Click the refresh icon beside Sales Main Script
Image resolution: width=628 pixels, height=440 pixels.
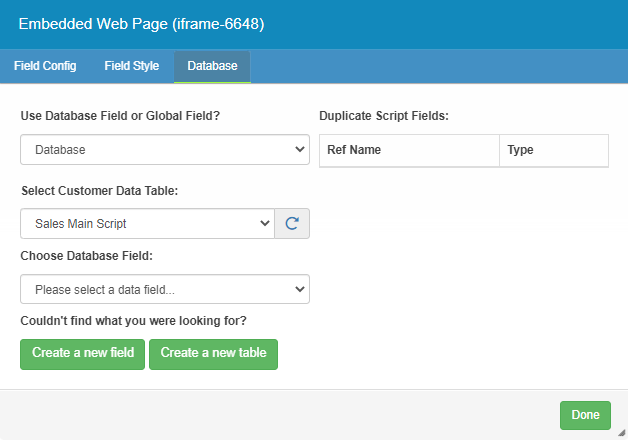tap(292, 224)
